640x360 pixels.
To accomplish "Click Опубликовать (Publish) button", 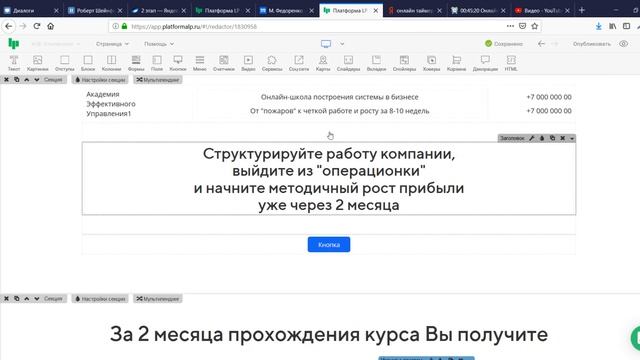I will tap(591, 44).
